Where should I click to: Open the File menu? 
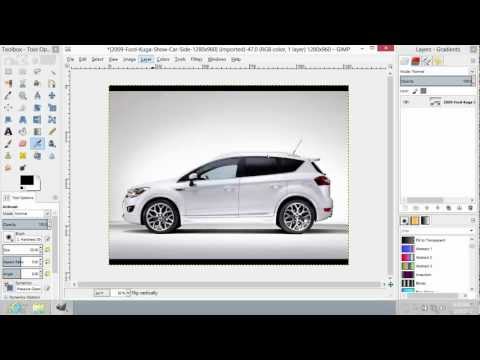tap(70, 59)
